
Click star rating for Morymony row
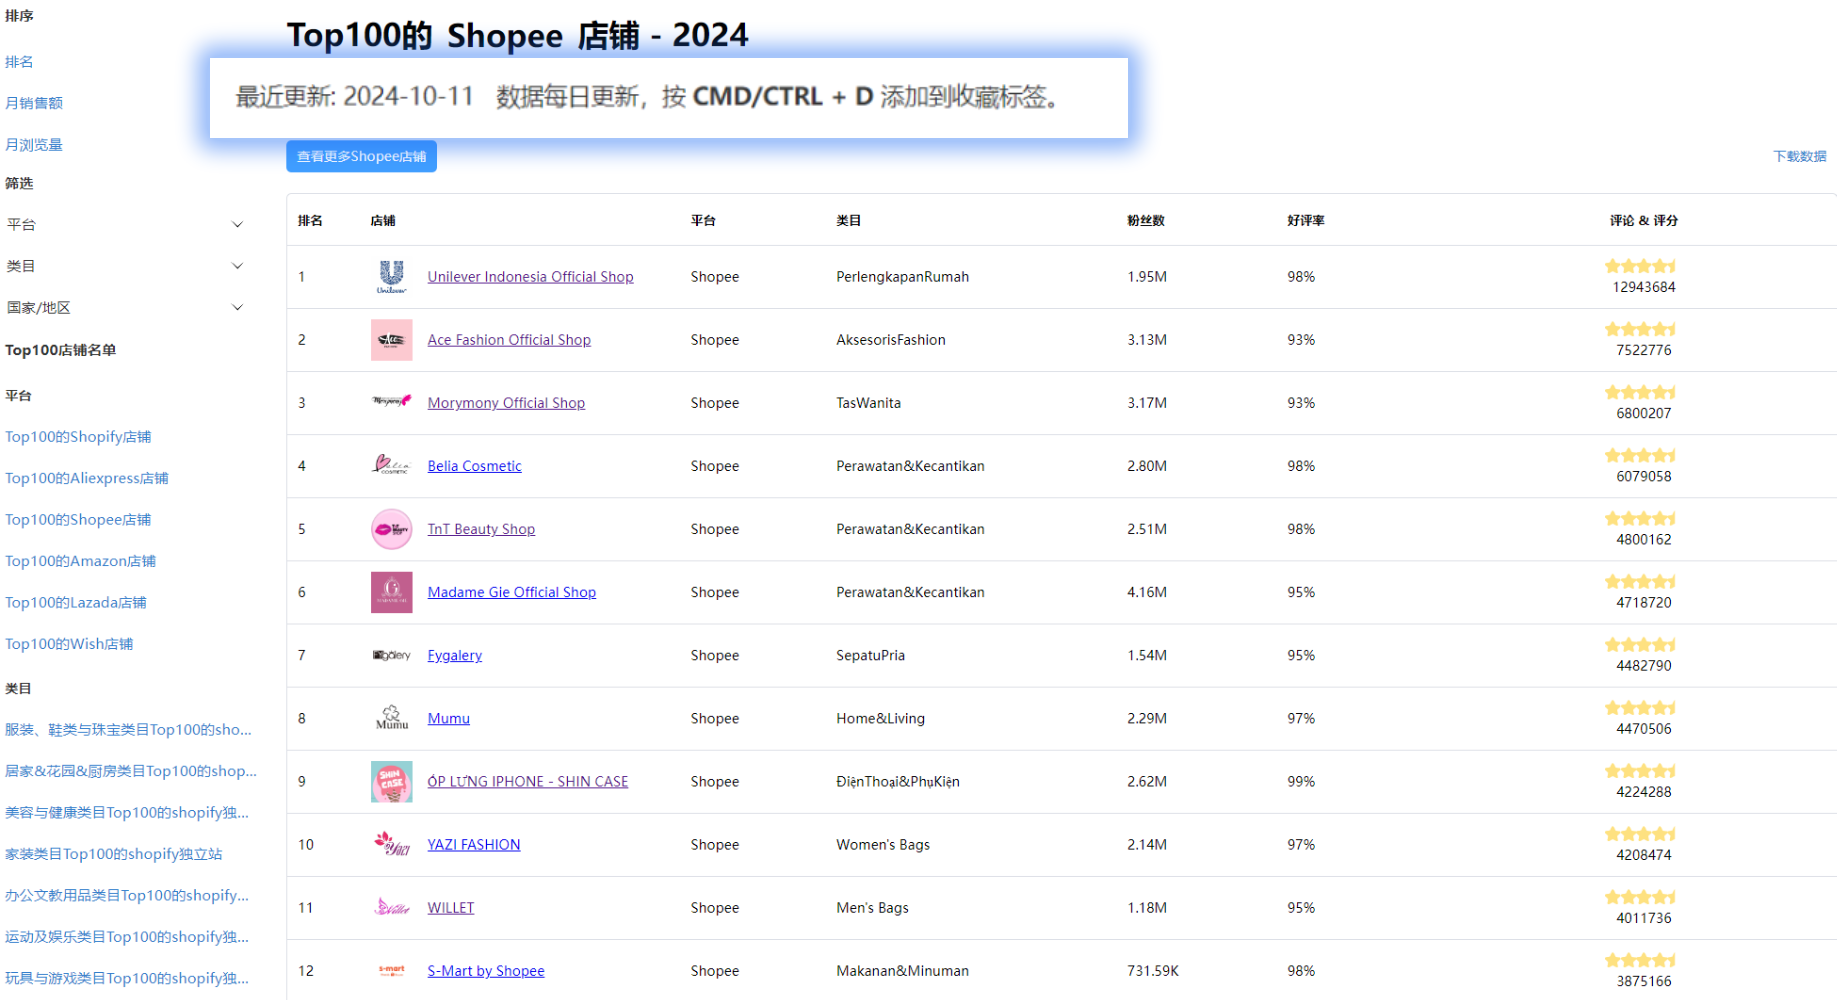(x=1640, y=392)
